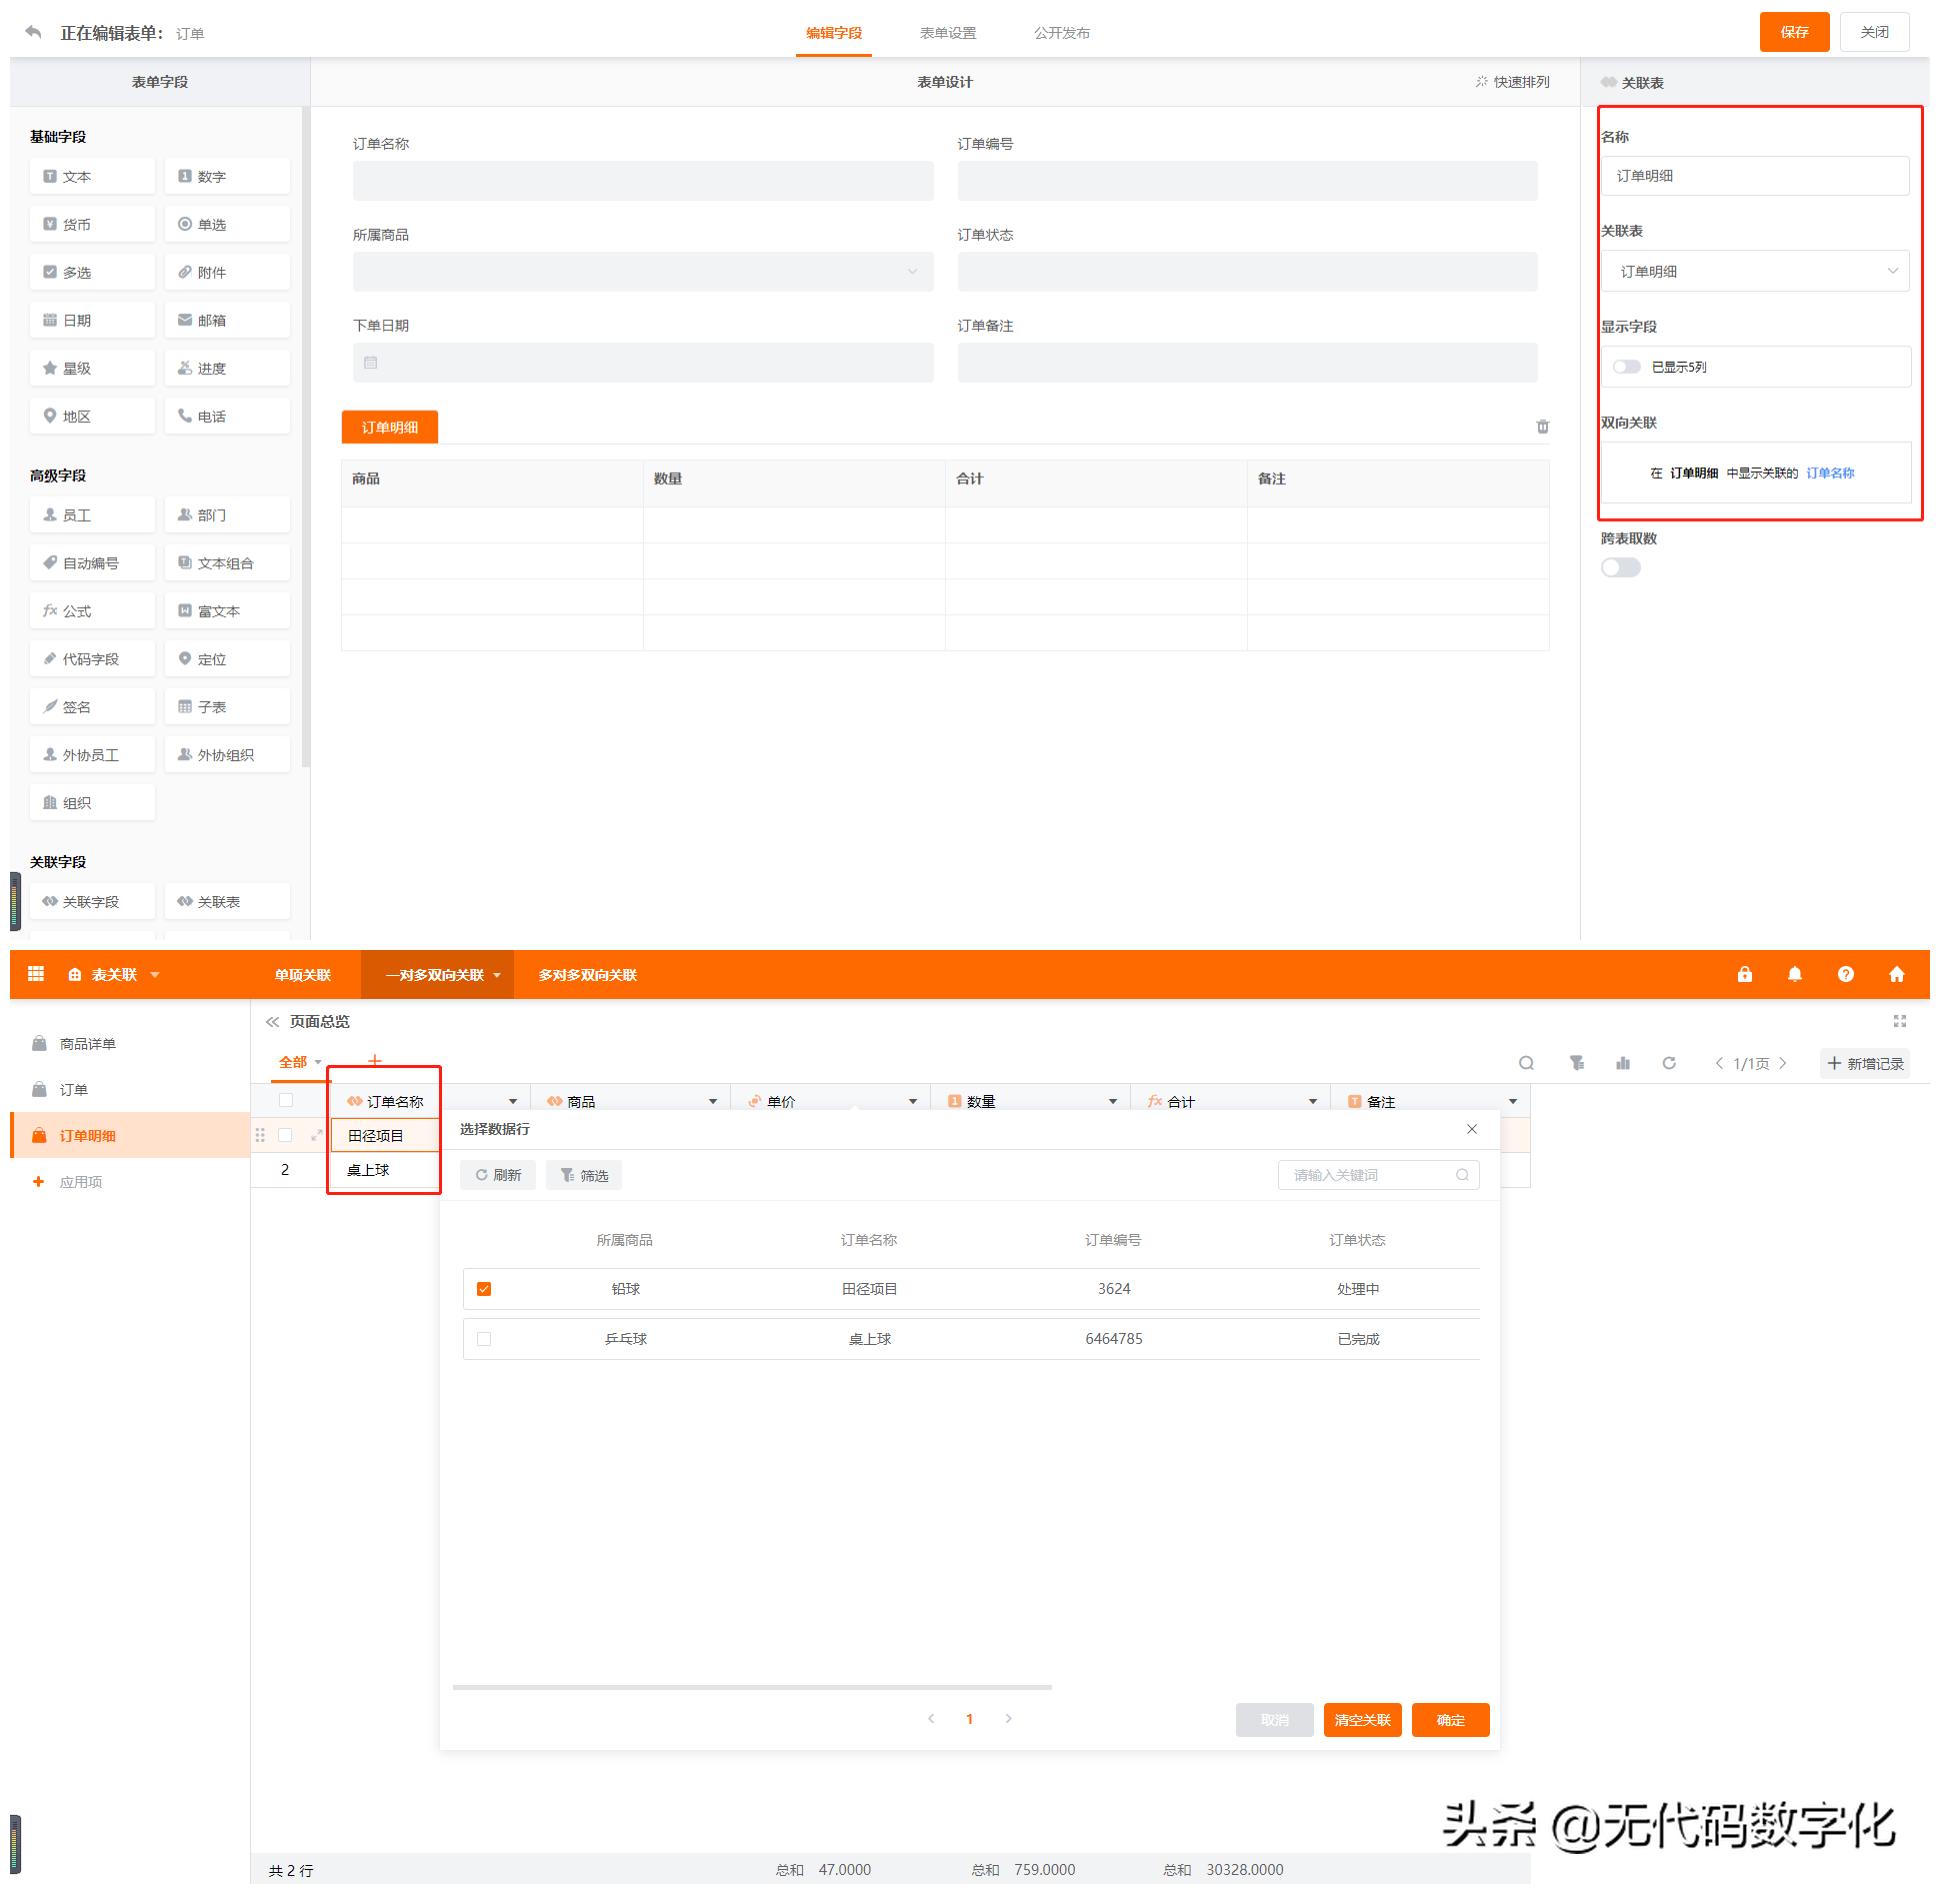Click 刷新 in the dialog
This screenshot has height=1894, width=1940.
click(498, 1175)
